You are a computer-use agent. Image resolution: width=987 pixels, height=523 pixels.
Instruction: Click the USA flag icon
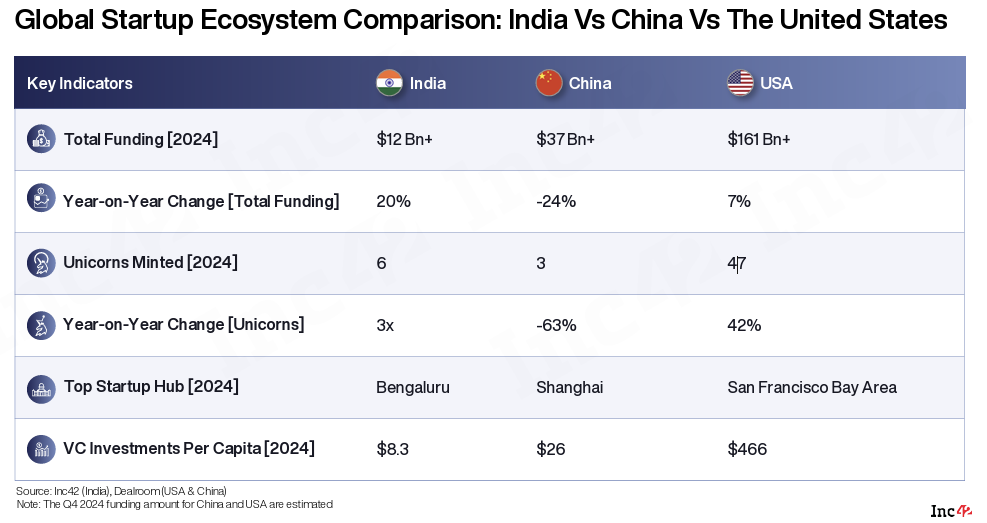coord(740,83)
